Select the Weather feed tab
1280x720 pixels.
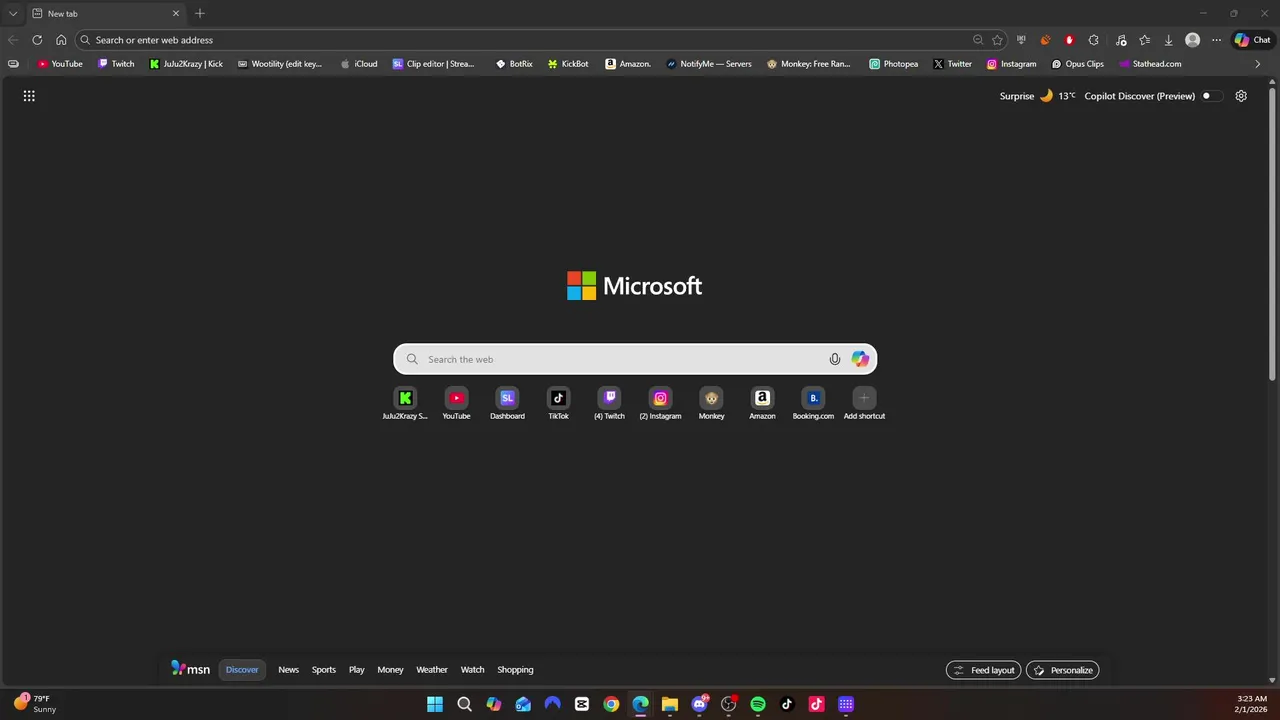click(x=432, y=670)
